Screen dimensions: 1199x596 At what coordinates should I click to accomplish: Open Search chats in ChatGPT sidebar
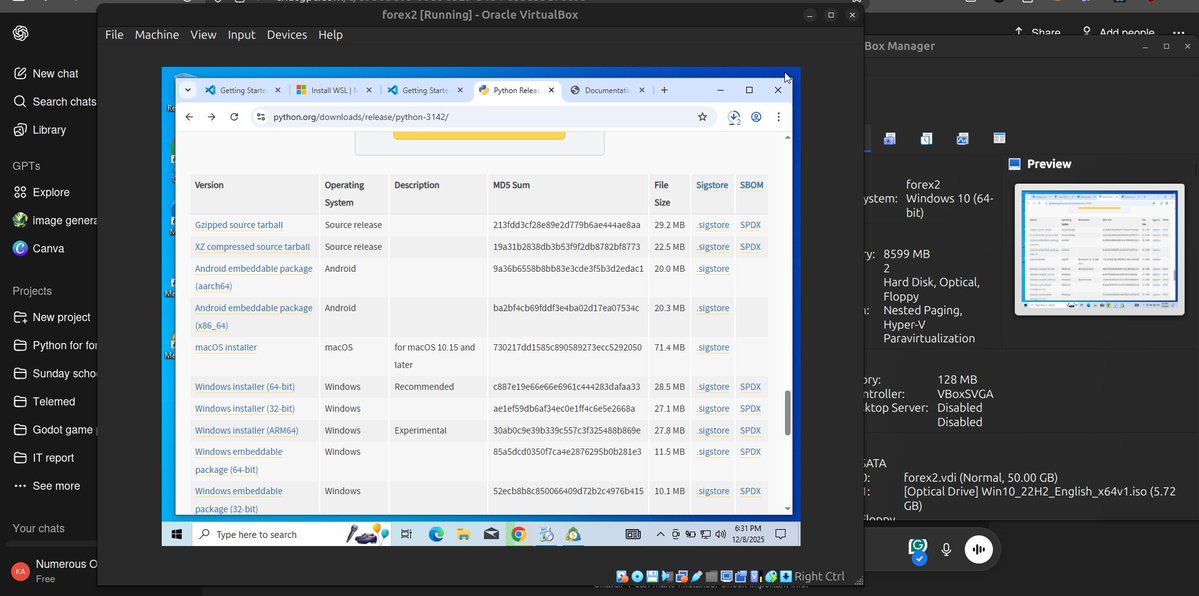[54, 102]
